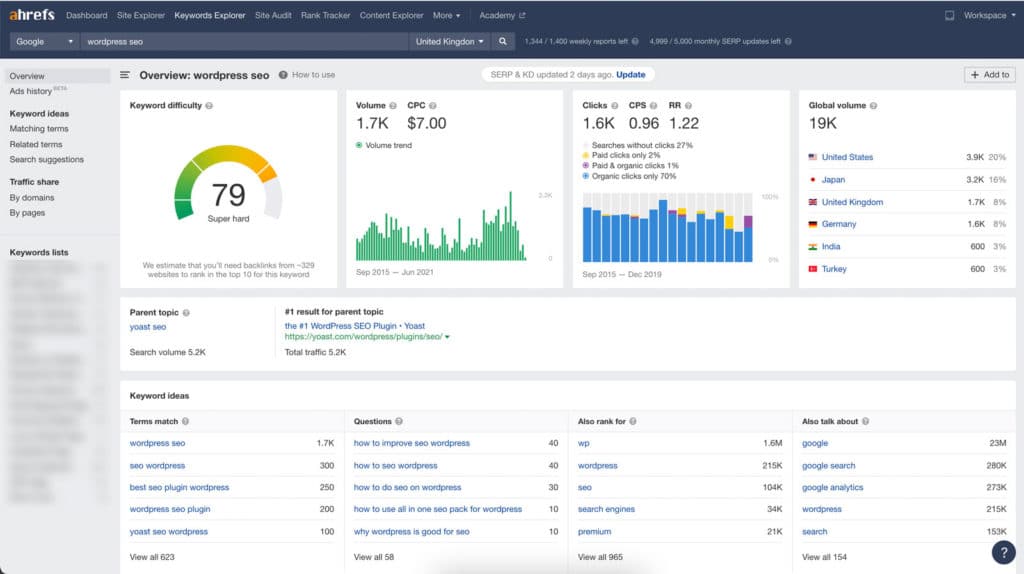This screenshot has height=574, width=1024.
Task: Click the Questions info icon
Action: [399, 422]
